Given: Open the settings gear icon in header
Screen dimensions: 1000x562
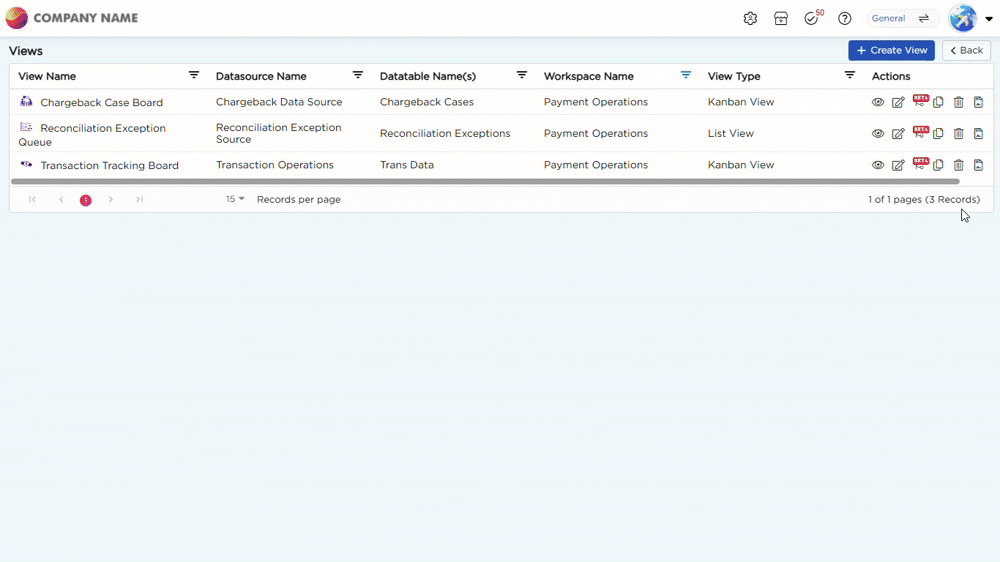Looking at the screenshot, I should click(x=750, y=18).
